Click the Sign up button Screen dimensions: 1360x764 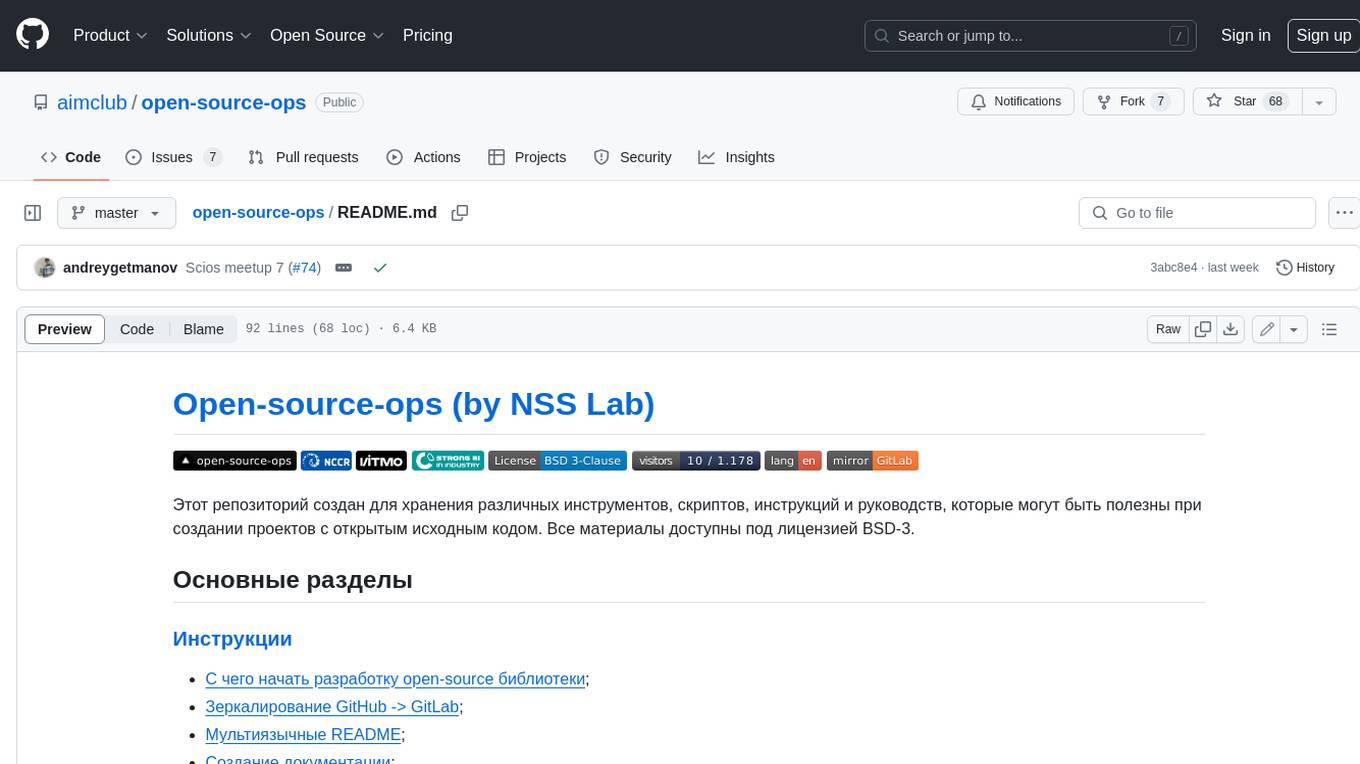pyautogui.click(x=1323, y=35)
